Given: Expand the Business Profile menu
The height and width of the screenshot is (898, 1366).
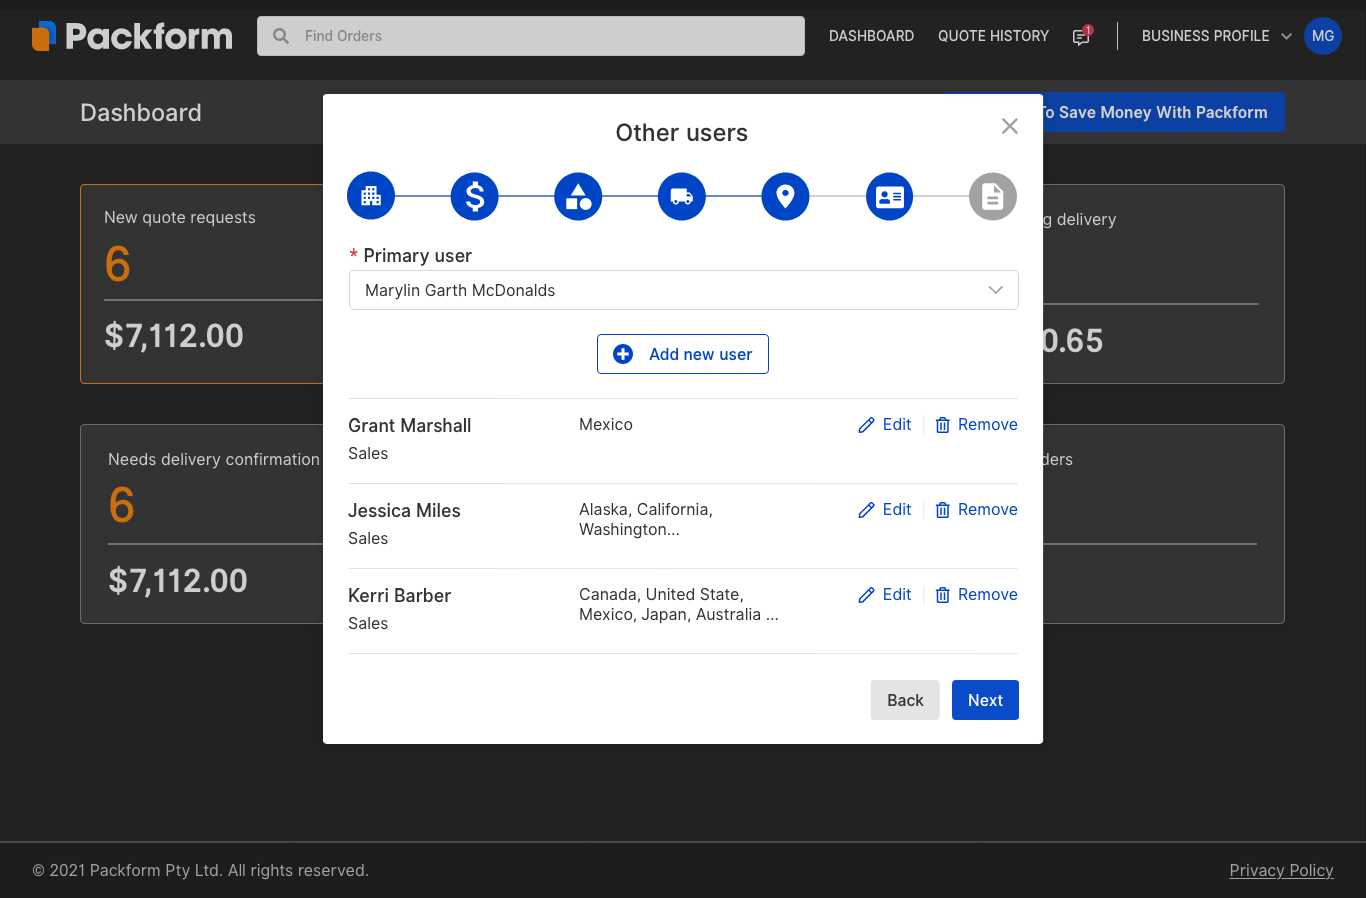Looking at the screenshot, I should pos(1216,36).
